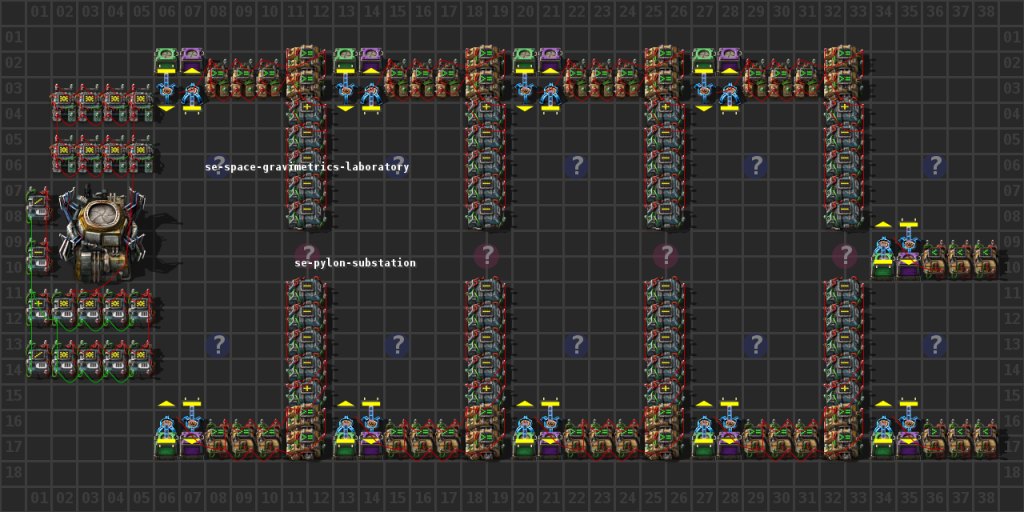Select purple chest in column 21, row 02
The width and height of the screenshot is (1024, 512).
(551, 61)
